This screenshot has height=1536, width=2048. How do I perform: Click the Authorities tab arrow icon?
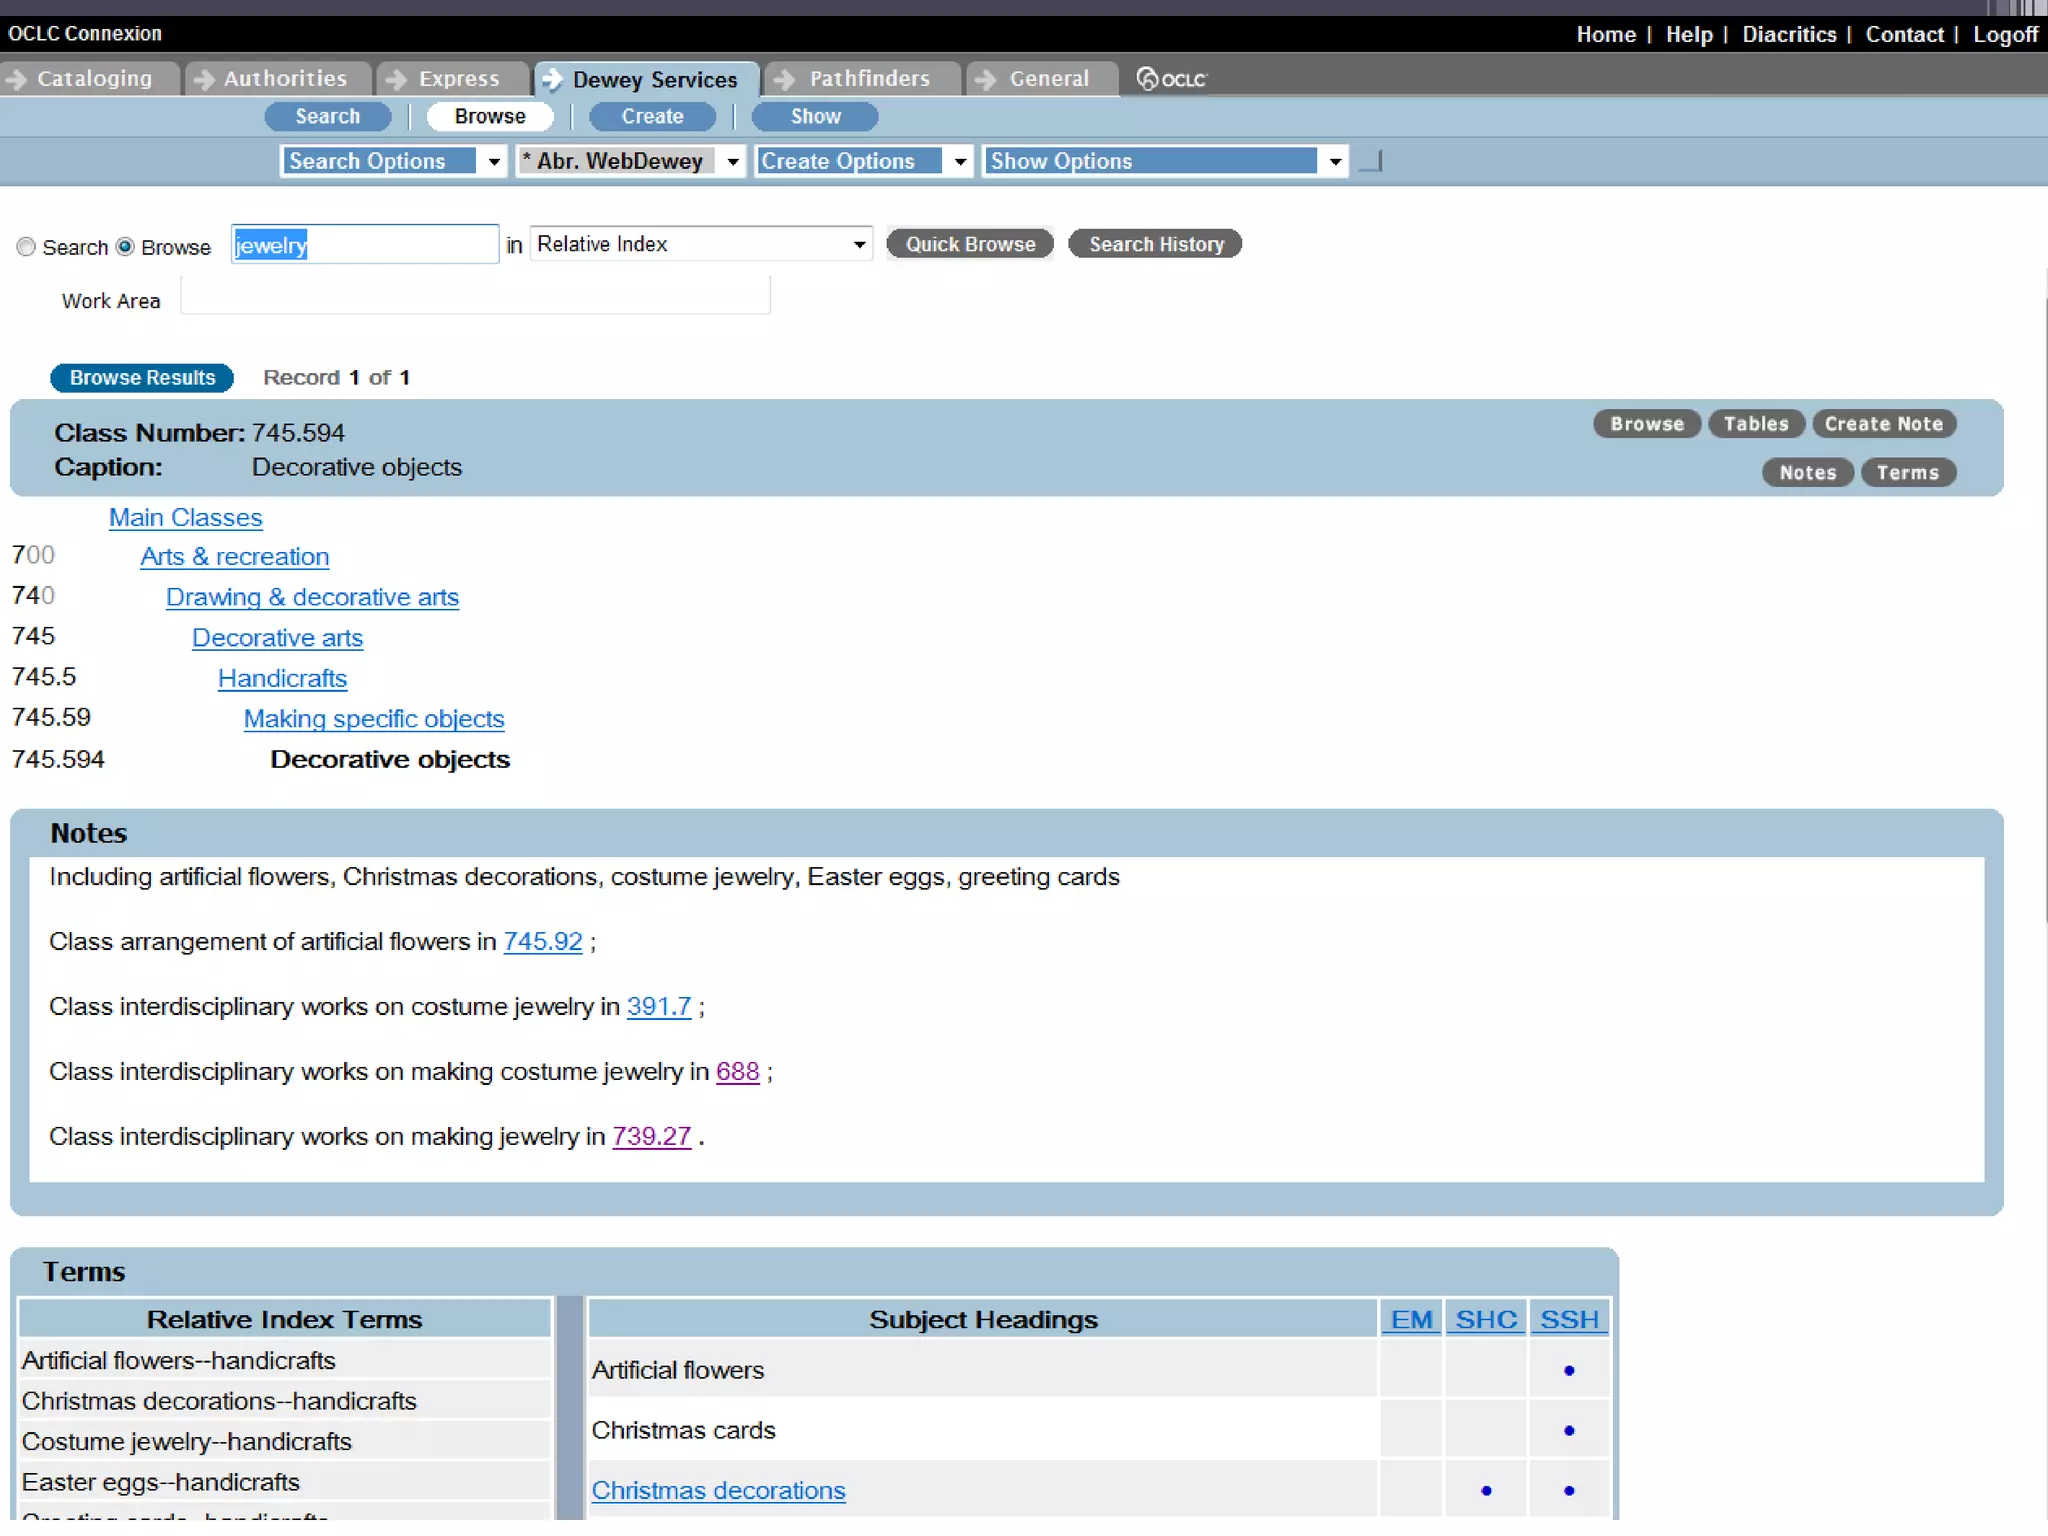point(204,79)
